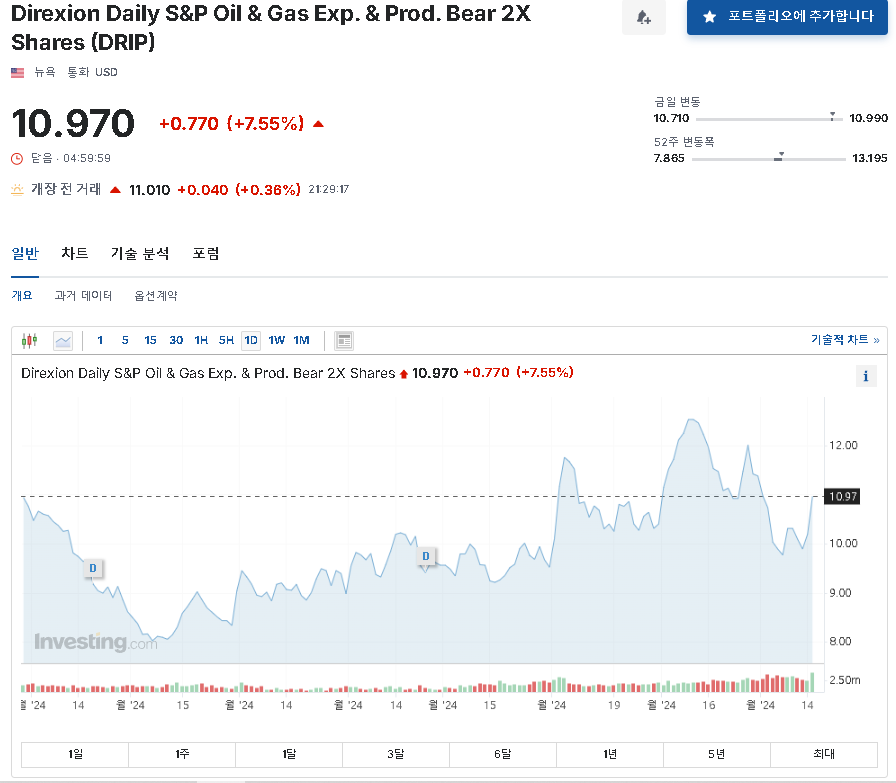896x783 pixels.
Task: Open the 포럼 tab
Action: 206,253
